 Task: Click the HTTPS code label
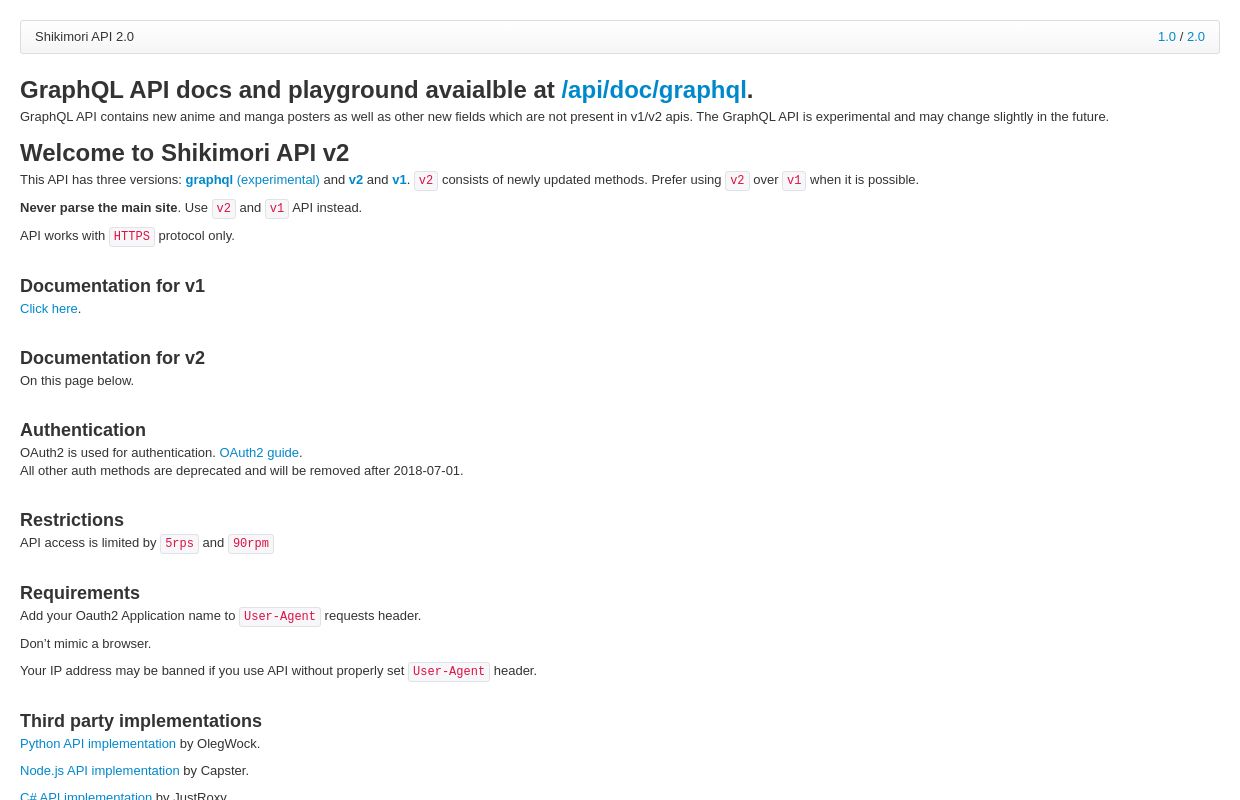(132, 237)
